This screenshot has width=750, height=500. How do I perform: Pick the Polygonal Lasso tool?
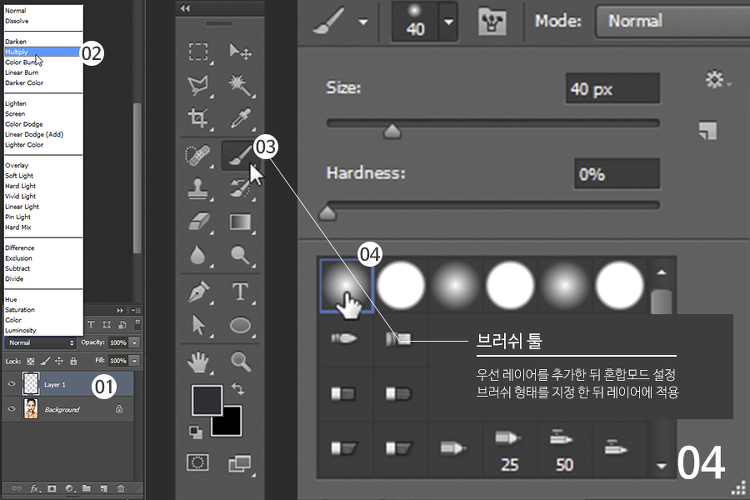coord(198,85)
